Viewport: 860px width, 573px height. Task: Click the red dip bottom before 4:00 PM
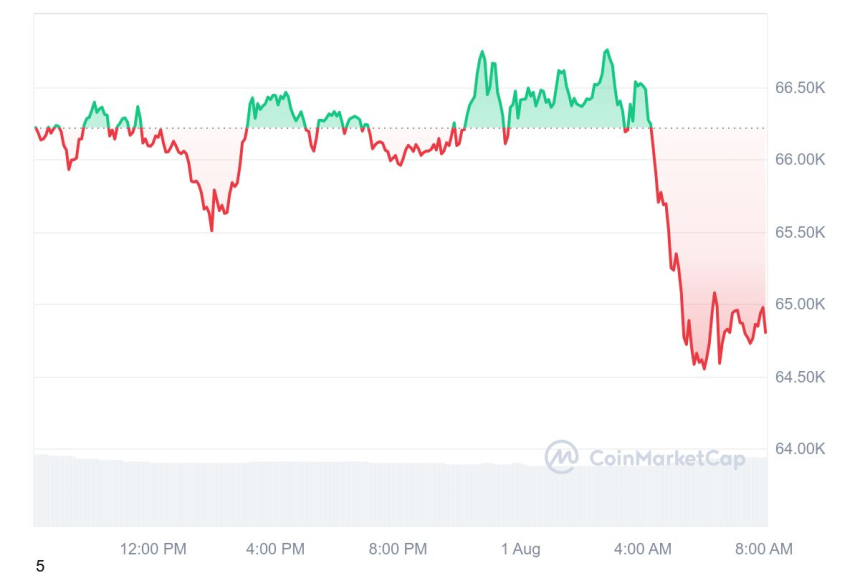211,229
